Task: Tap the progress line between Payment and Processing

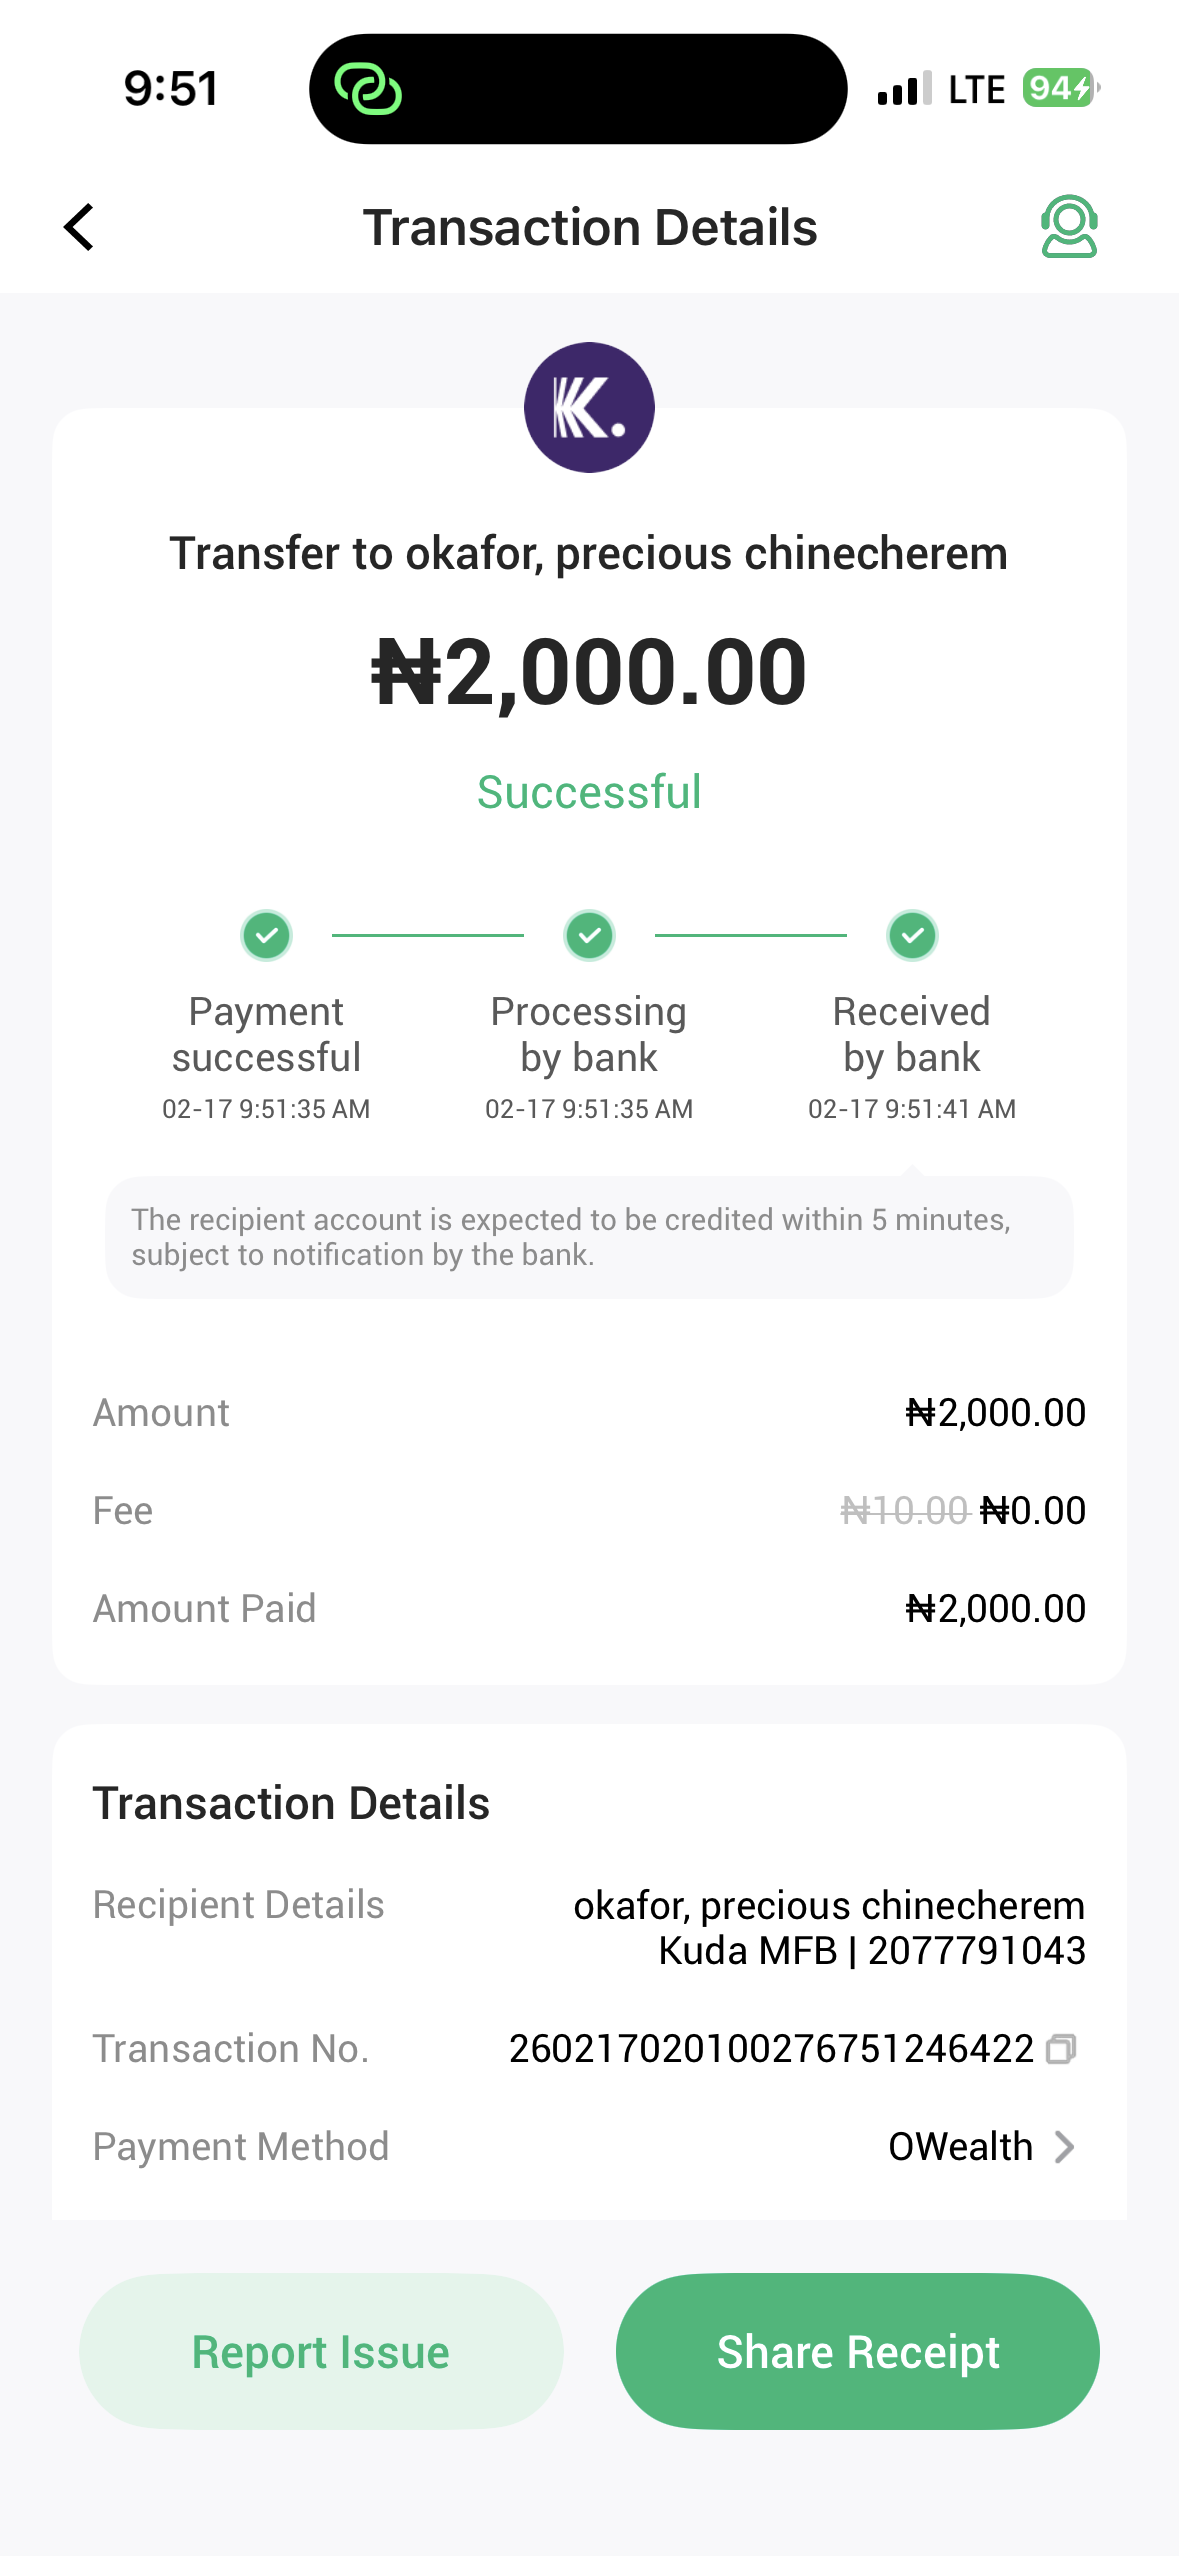Action: click(427, 936)
